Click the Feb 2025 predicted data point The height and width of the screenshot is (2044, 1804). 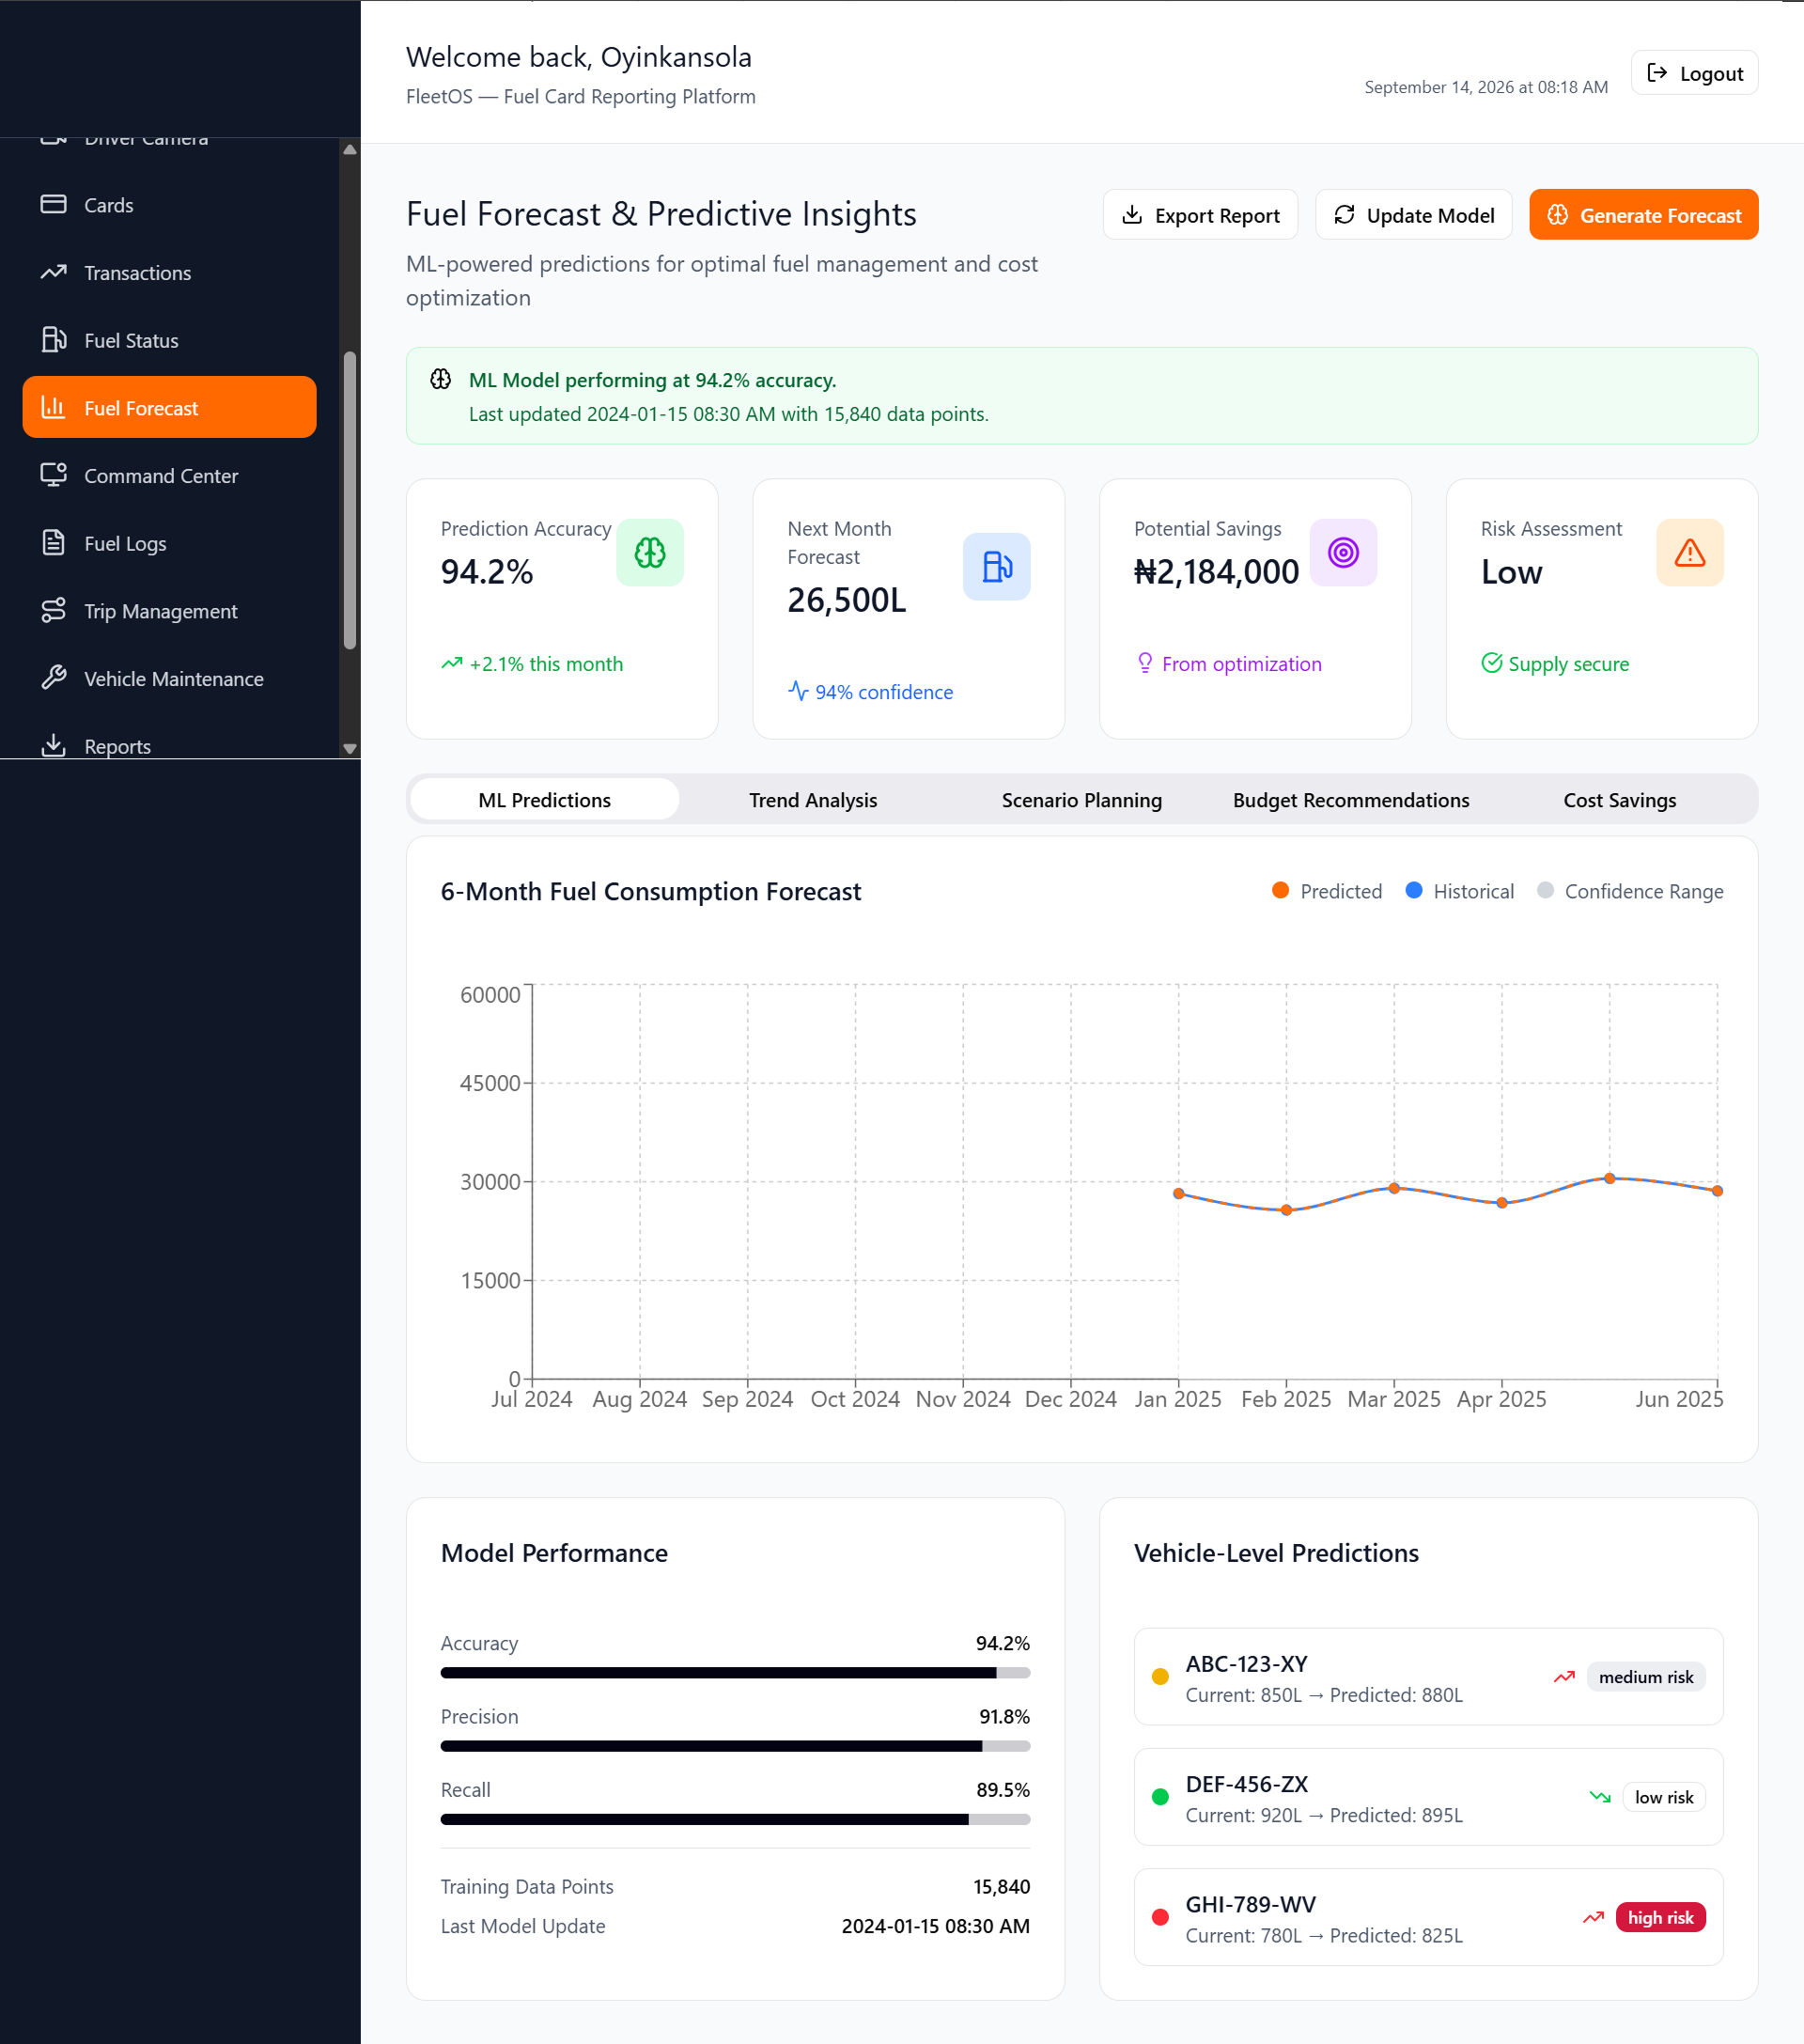[1286, 1210]
